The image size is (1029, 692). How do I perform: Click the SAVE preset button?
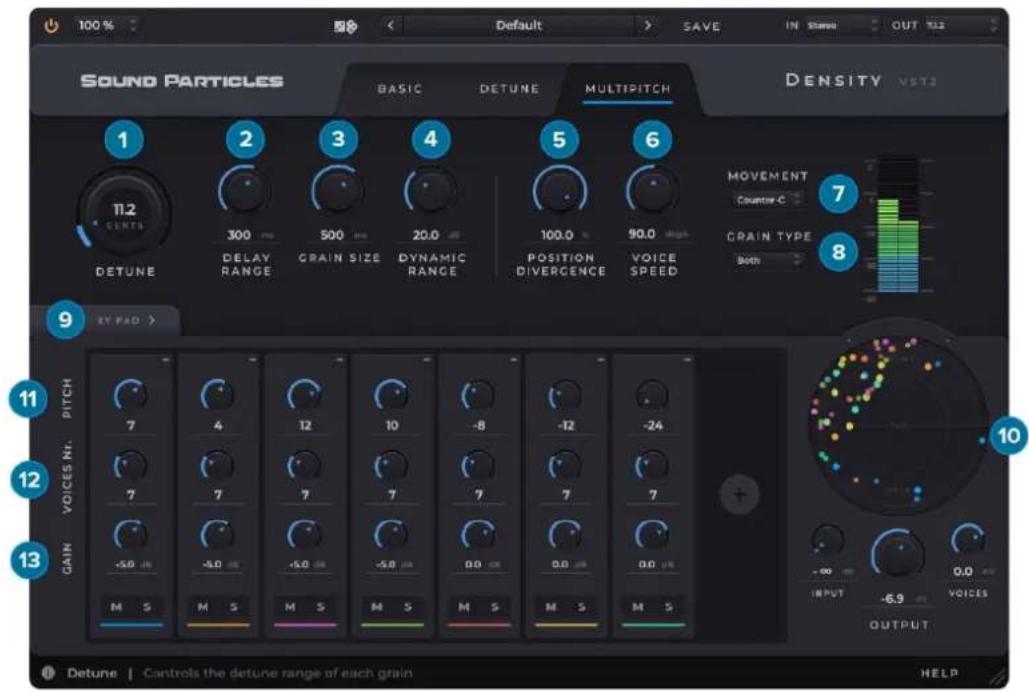702,26
